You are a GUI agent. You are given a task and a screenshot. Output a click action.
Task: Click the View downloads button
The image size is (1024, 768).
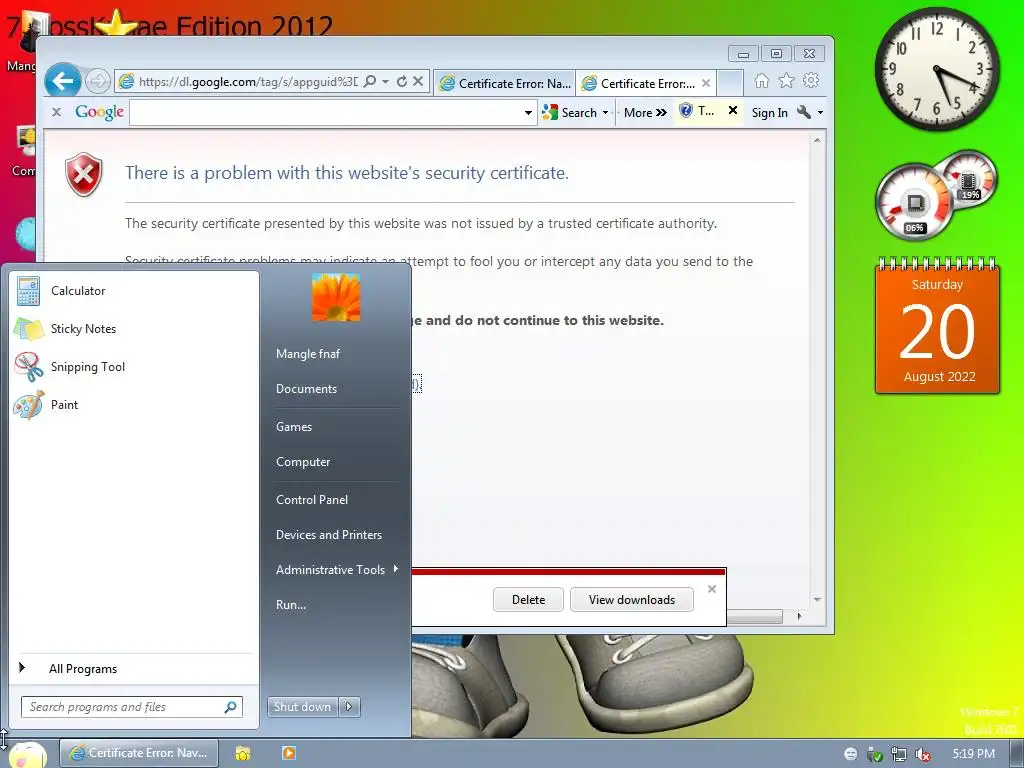click(x=632, y=600)
